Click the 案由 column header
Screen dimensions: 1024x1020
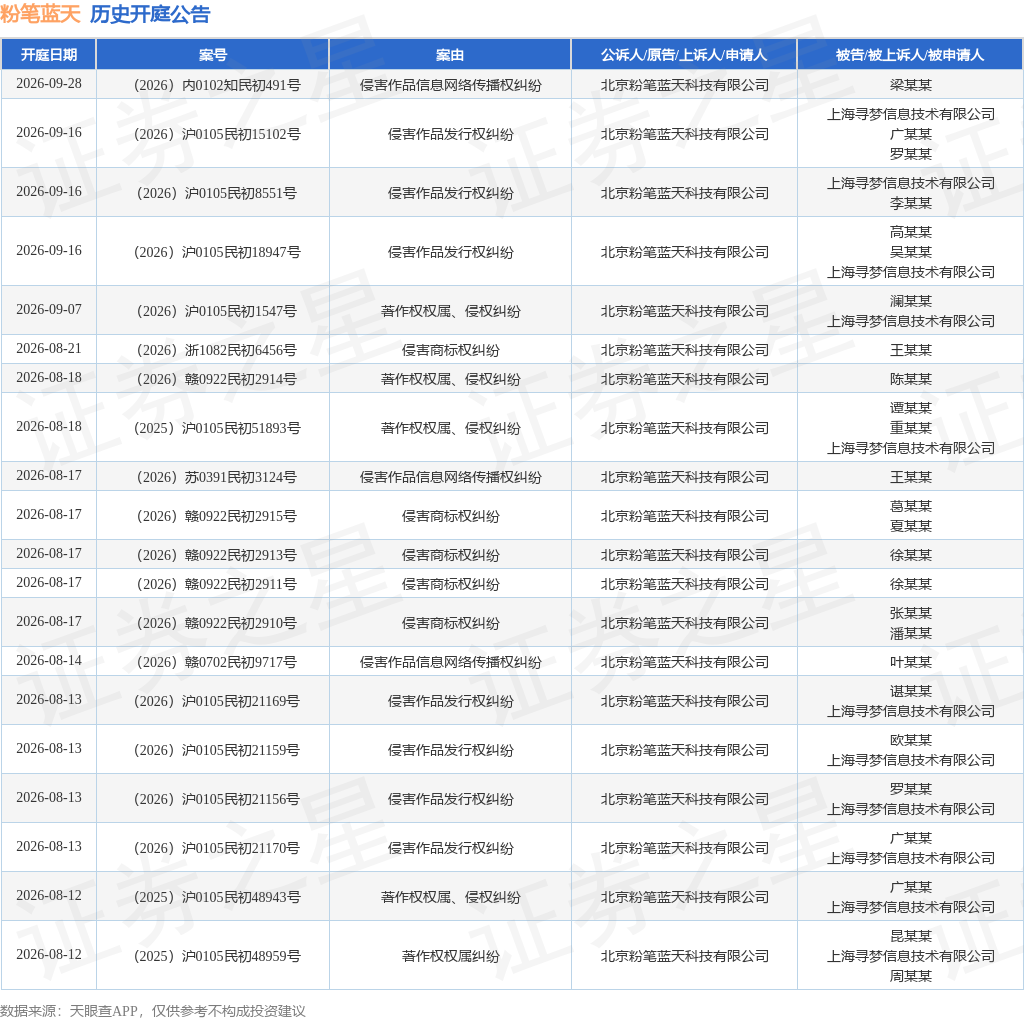tap(450, 55)
